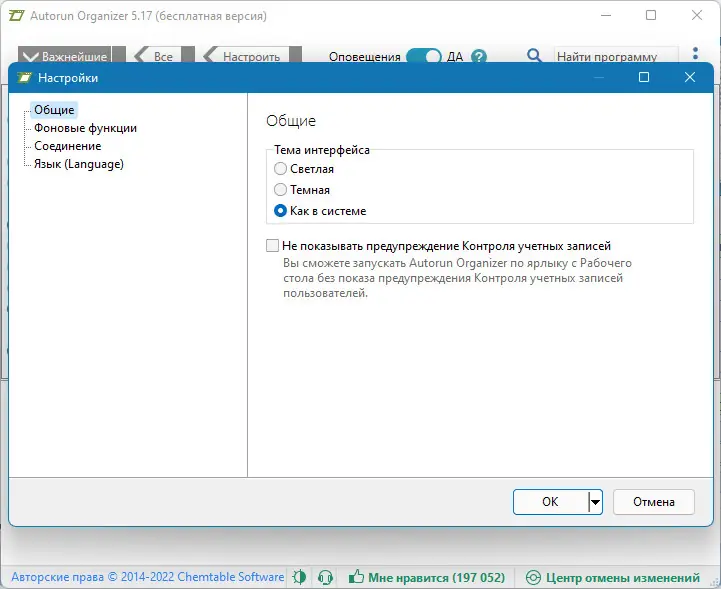Cancel the dialog with Отмена
Image resolution: width=721 pixels, height=589 pixels.
(x=653, y=502)
